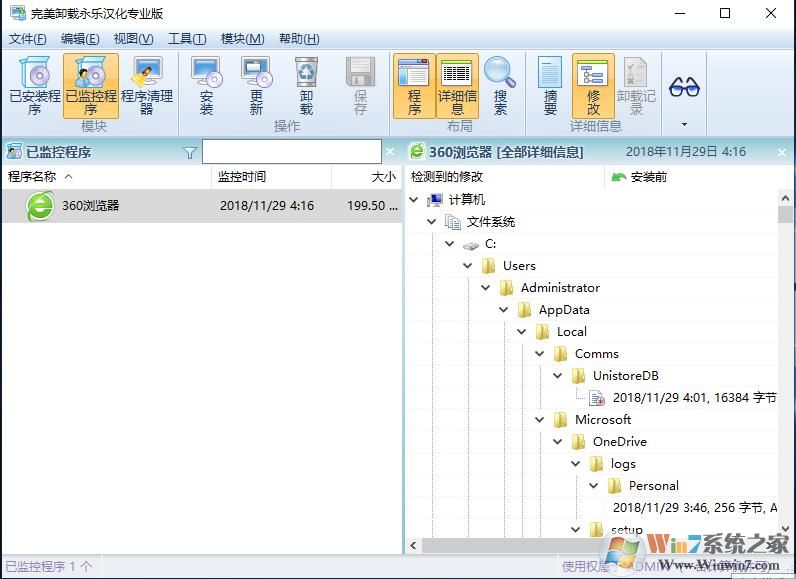This screenshot has height=579, width=796.
Task: Toggle the 已监控程序 module button
Action: click(91, 86)
